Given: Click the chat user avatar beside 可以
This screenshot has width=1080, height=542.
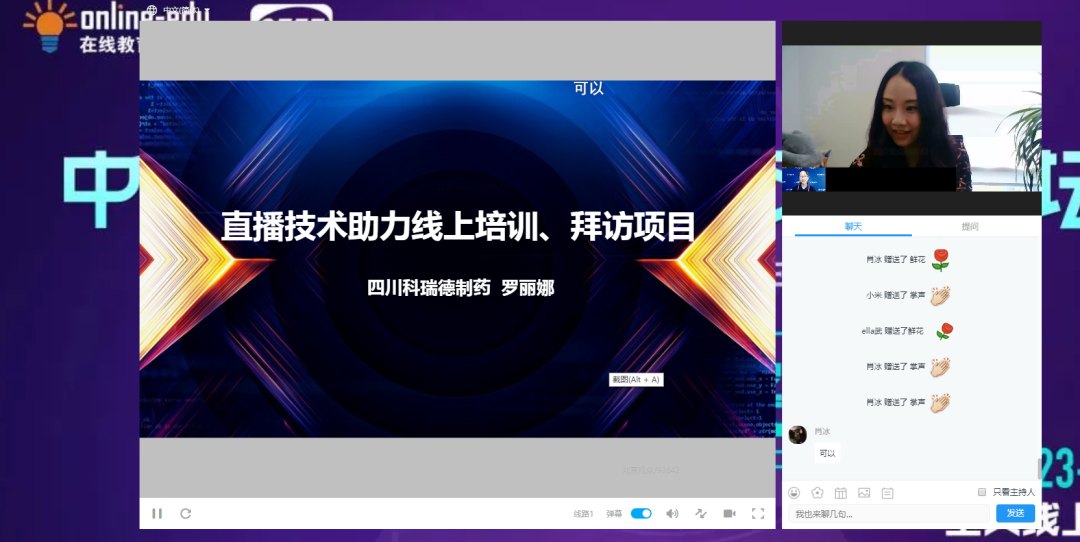Looking at the screenshot, I should [x=798, y=435].
